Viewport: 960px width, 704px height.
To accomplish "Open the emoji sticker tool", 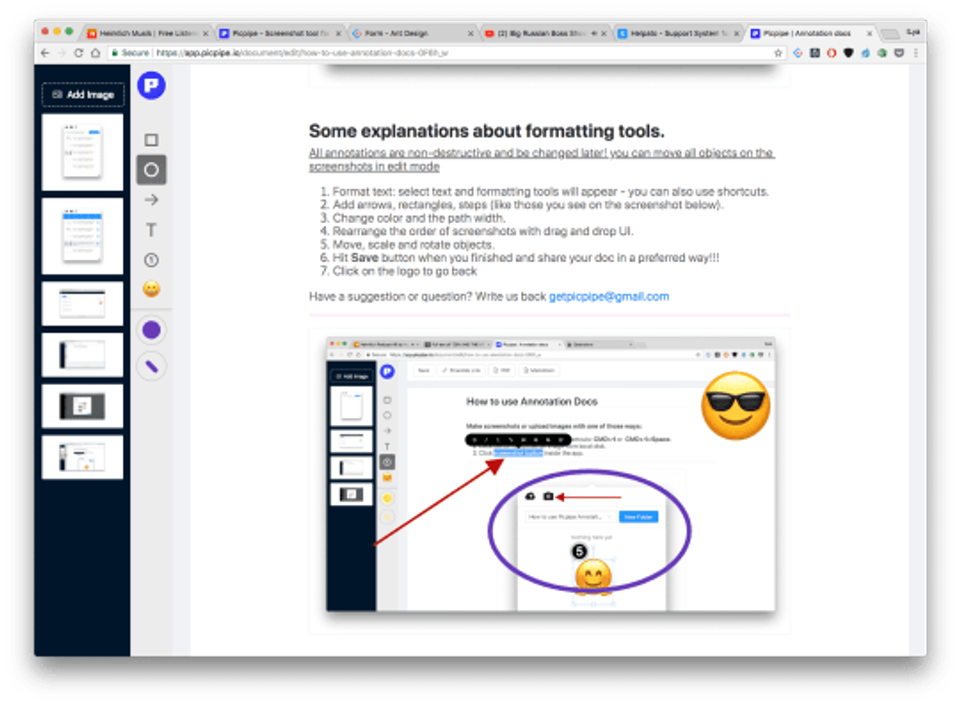I will [151, 290].
